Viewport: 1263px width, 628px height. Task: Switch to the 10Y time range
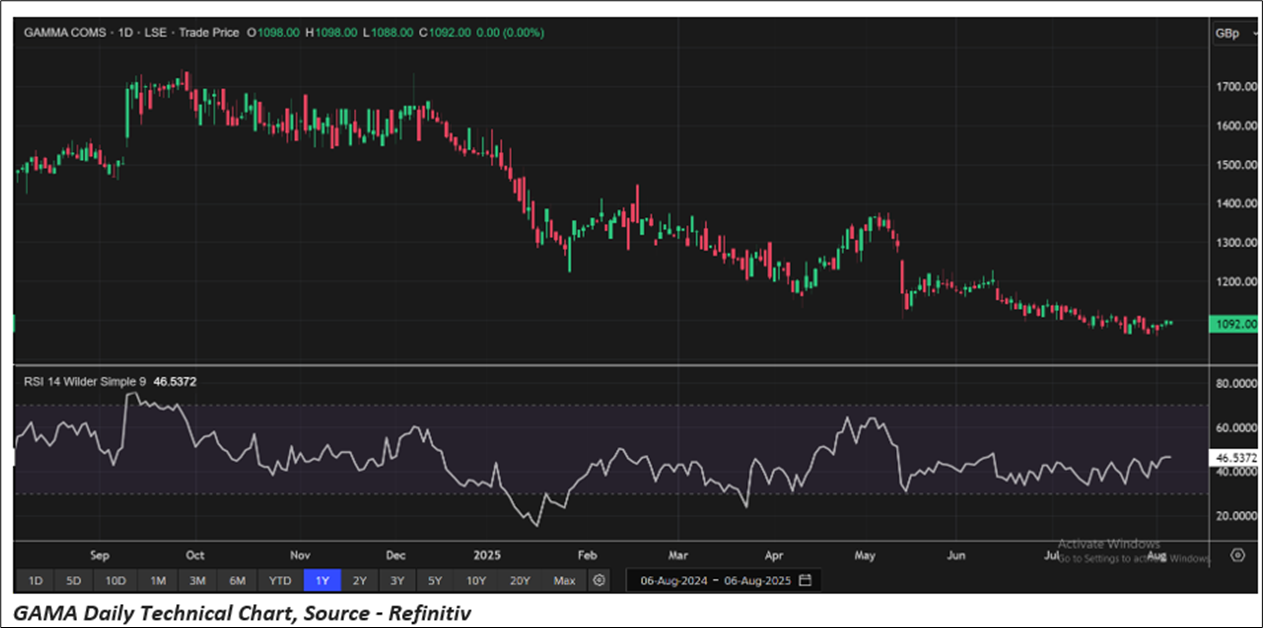(476, 580)
